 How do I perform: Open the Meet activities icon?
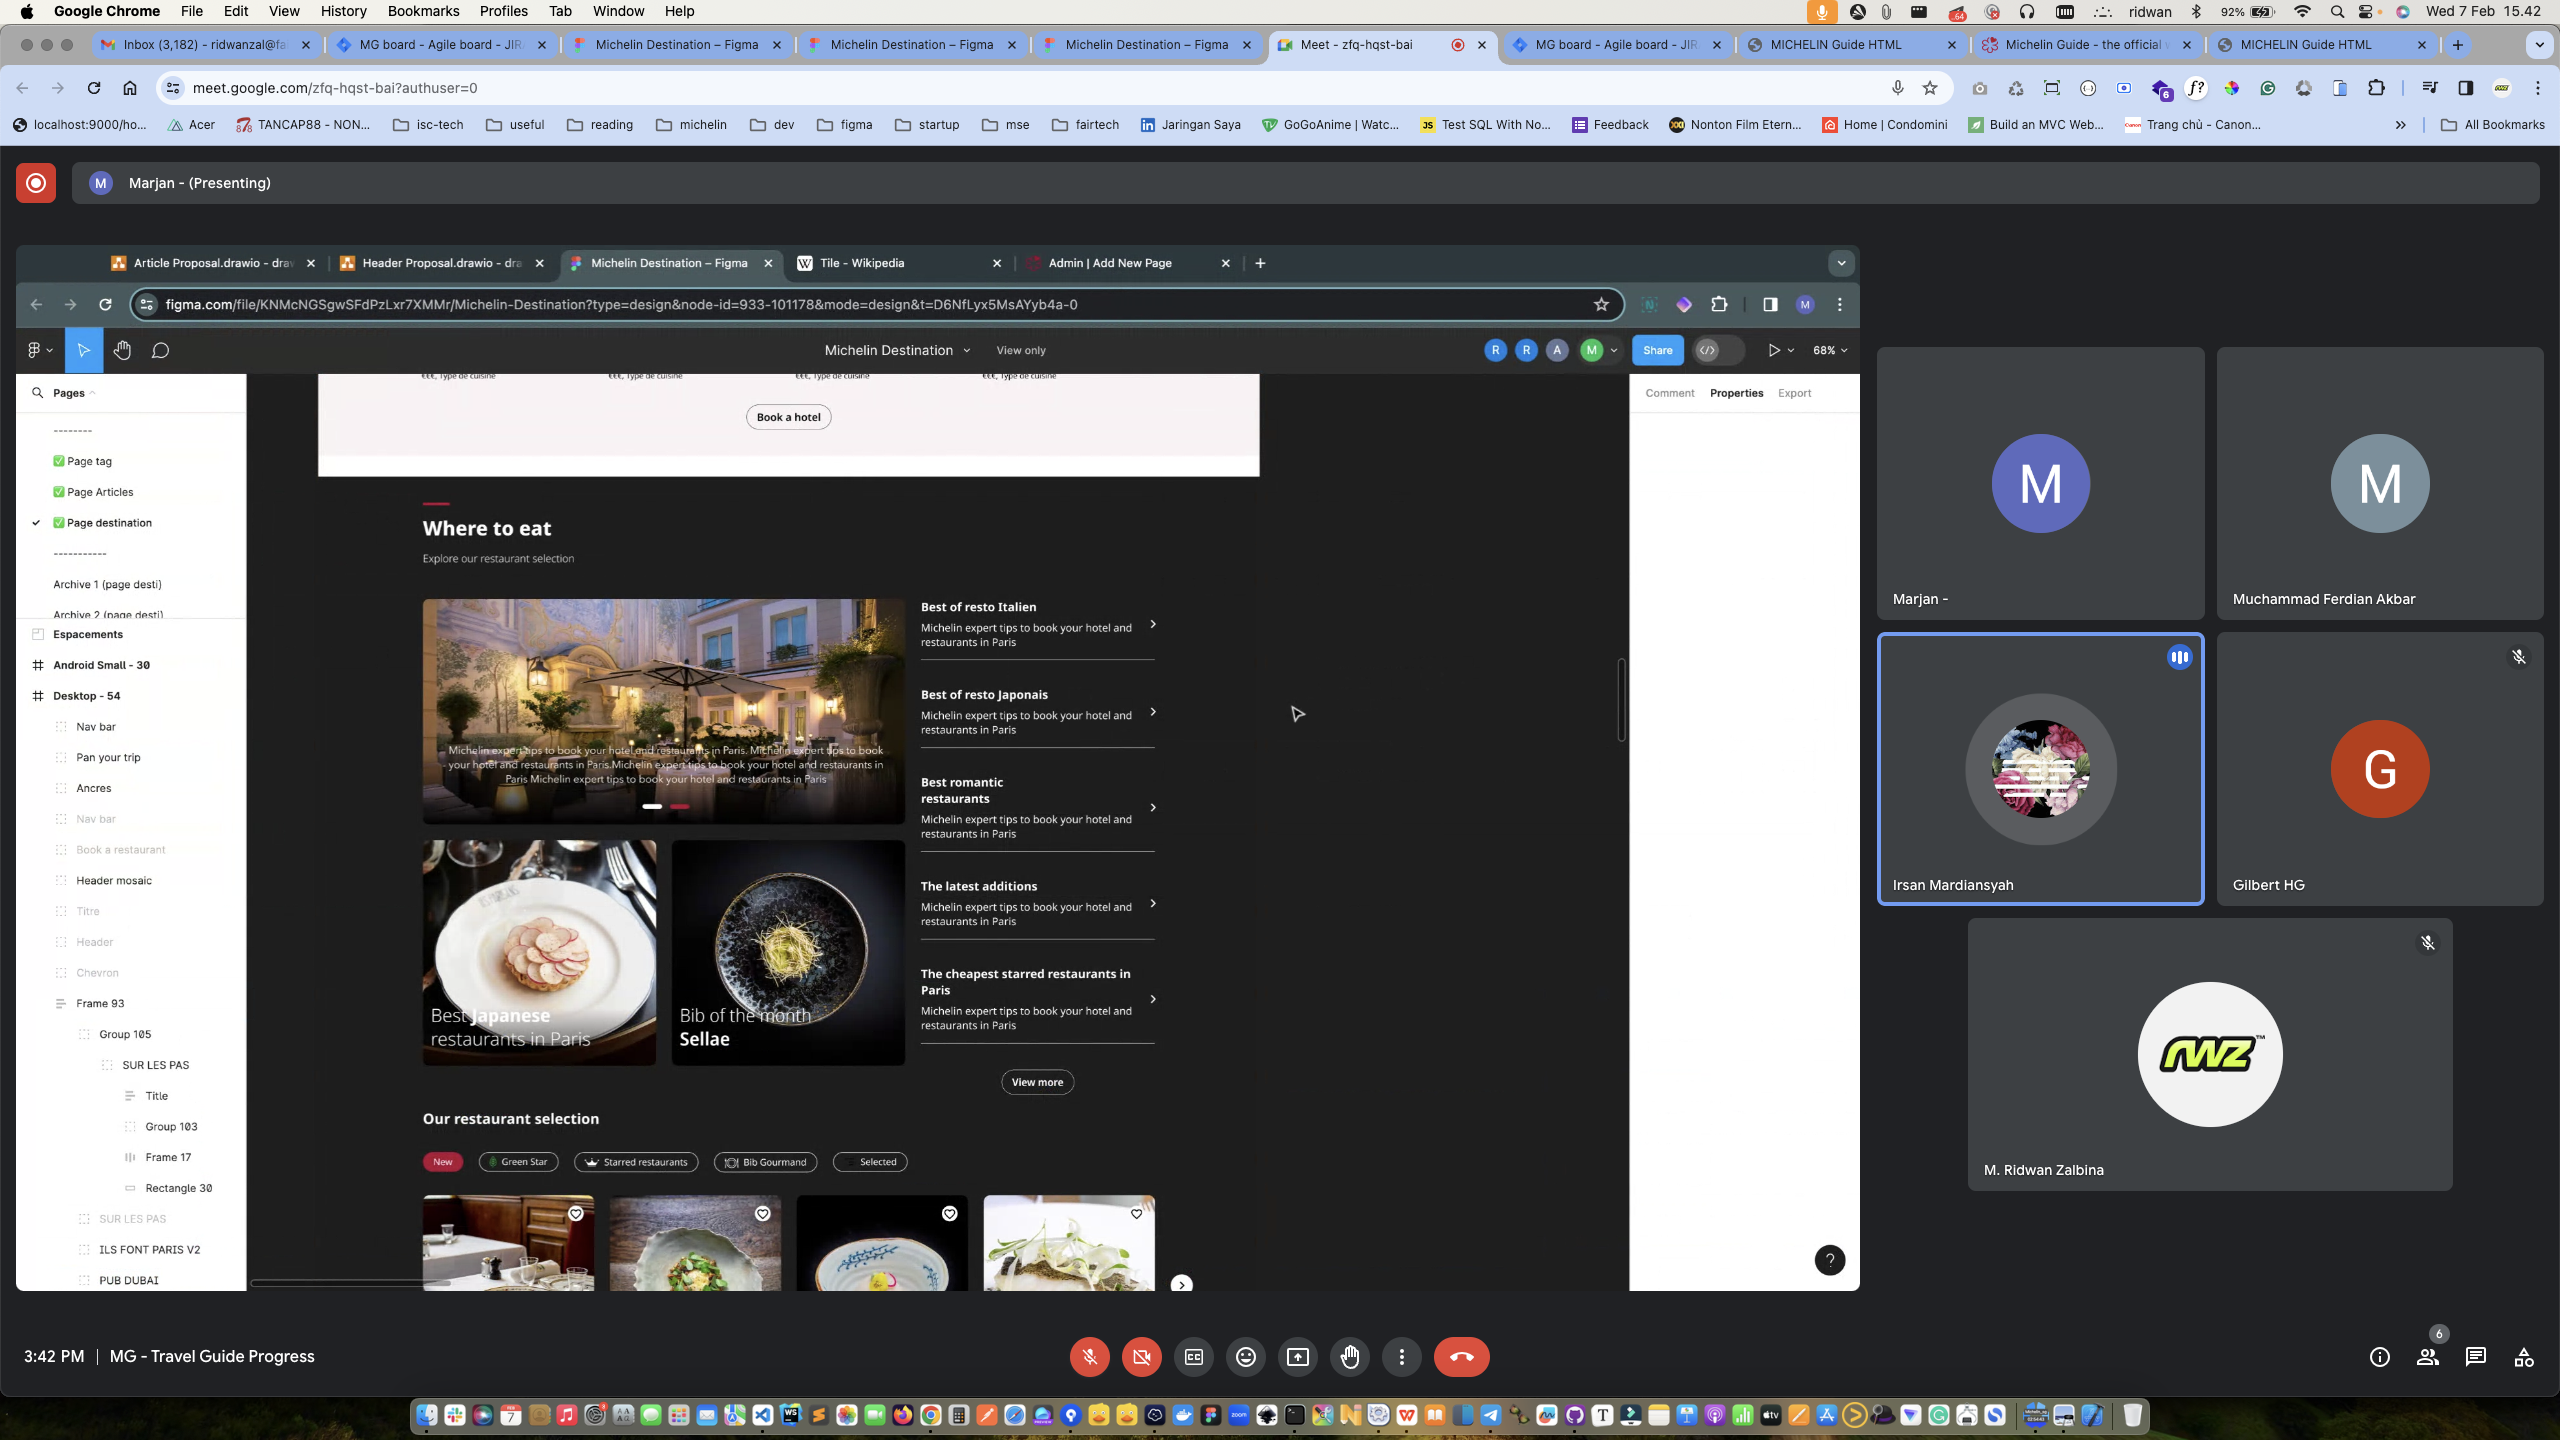[2523, 1357]
